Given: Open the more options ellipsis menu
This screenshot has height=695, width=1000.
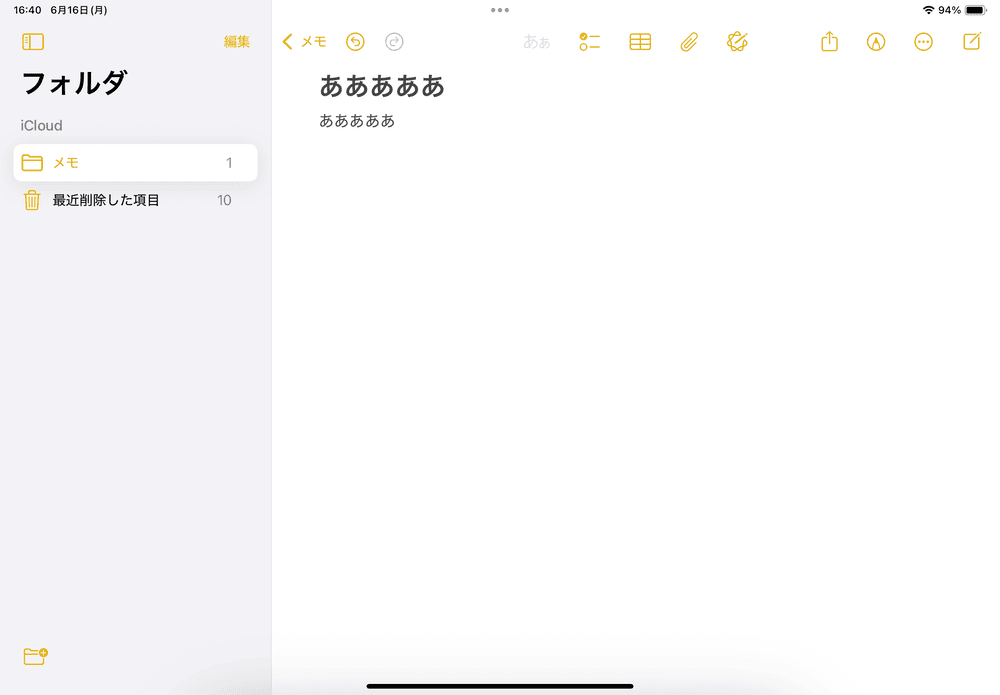Looking at the screenshot, I should [924, 42].
